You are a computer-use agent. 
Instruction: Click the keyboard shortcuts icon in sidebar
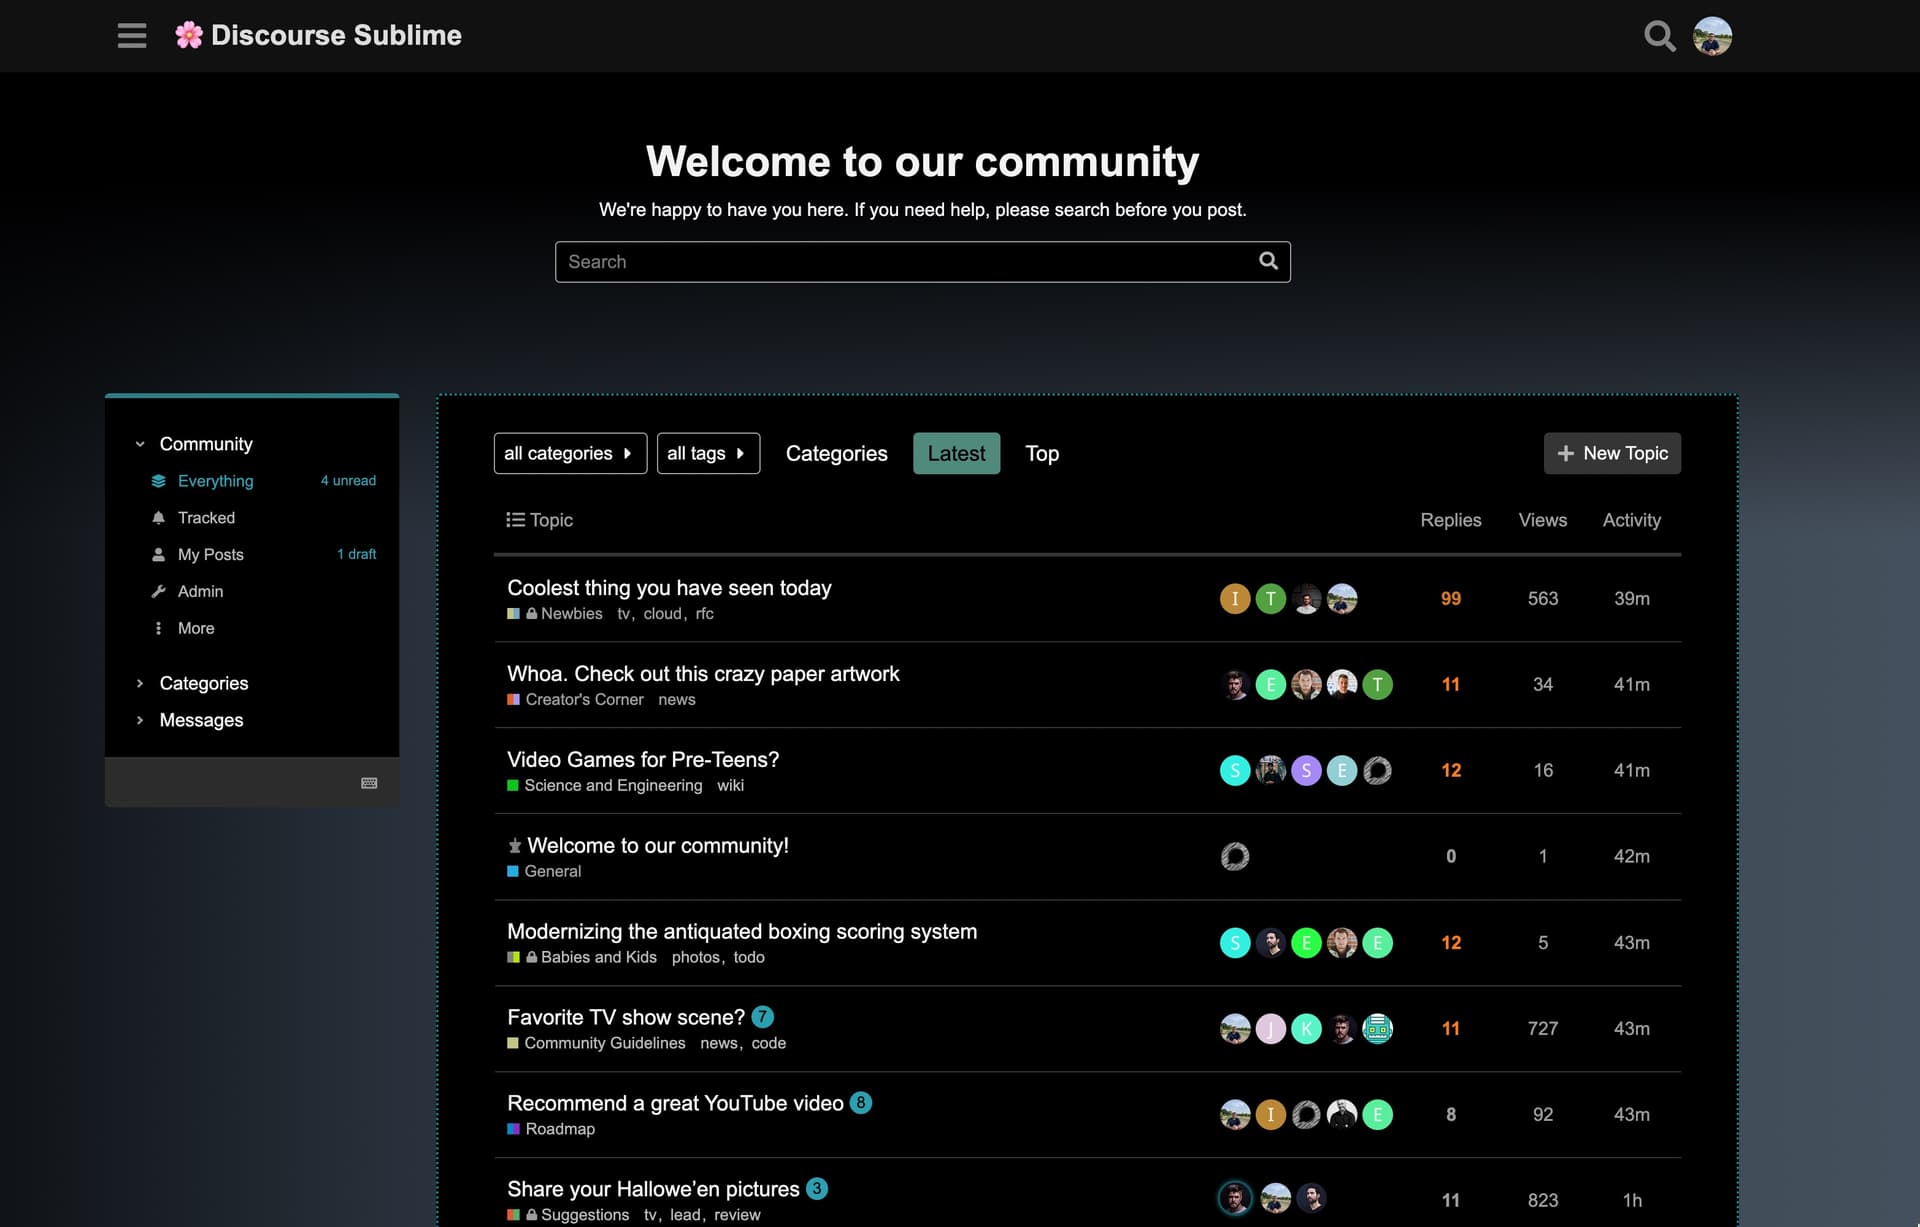click(369, 783)
